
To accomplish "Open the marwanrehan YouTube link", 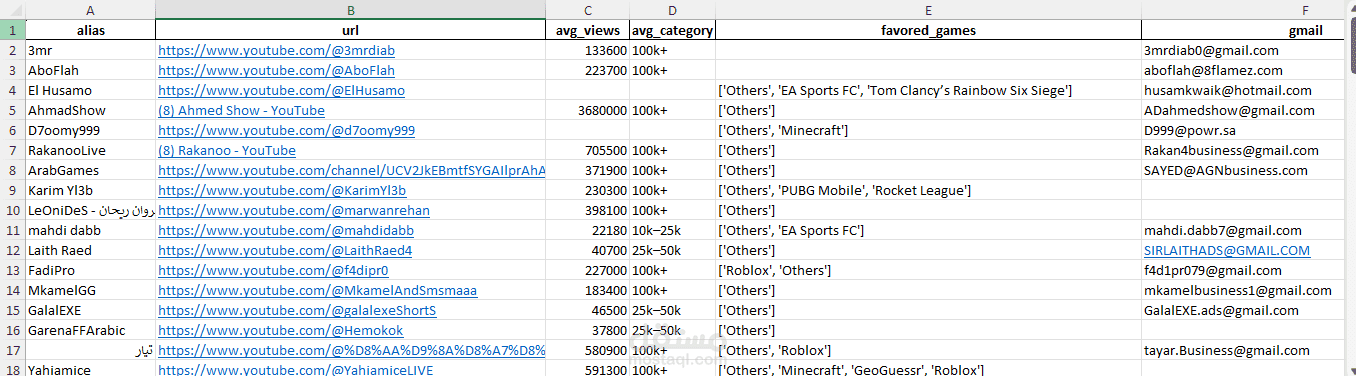I will (294, 211).
